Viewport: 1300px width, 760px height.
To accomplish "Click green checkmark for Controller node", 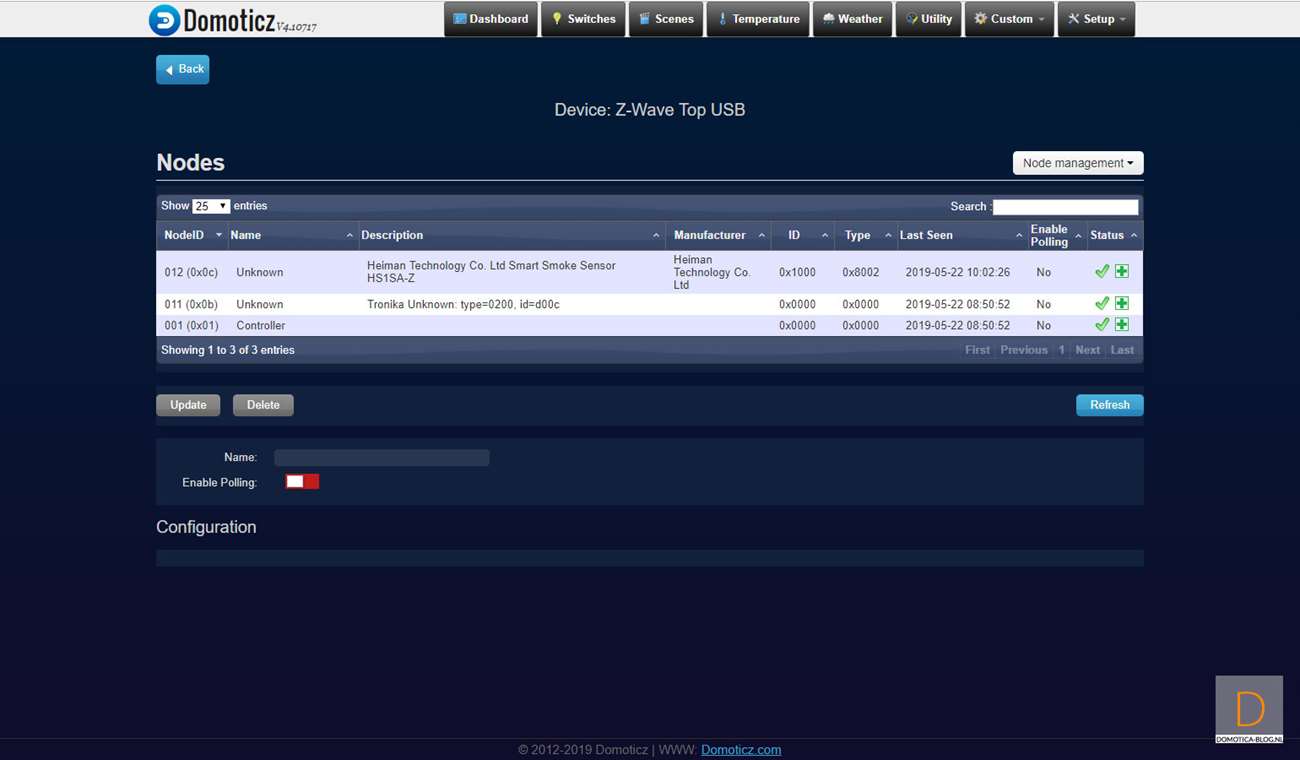I will [x=1101, y=325].
